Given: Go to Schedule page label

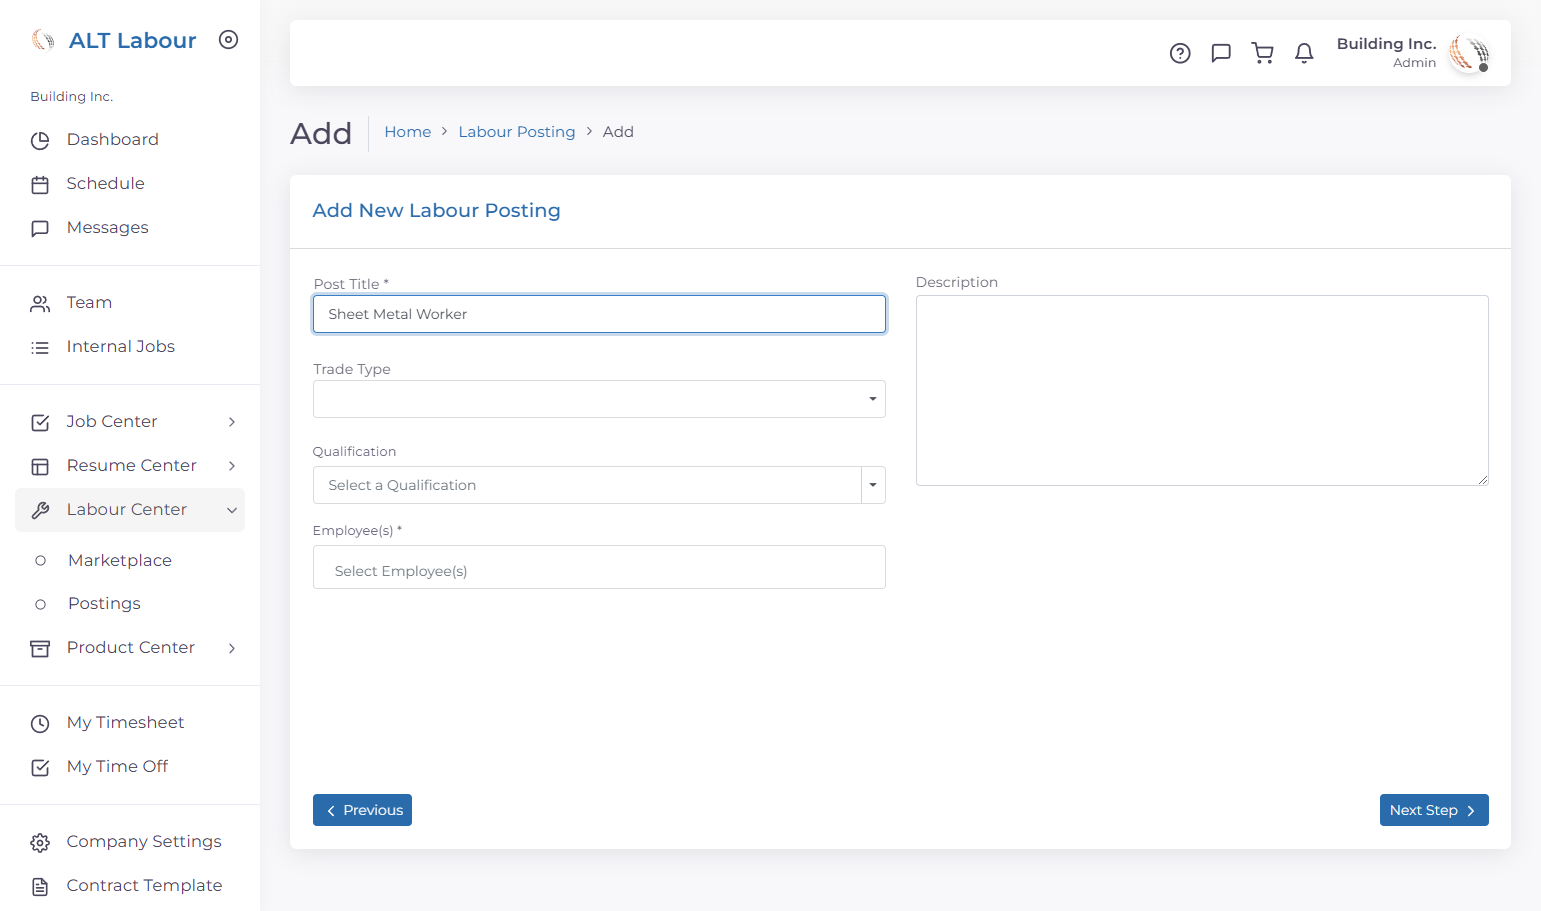Looking at the screenshot, I should tap(106, 183).
